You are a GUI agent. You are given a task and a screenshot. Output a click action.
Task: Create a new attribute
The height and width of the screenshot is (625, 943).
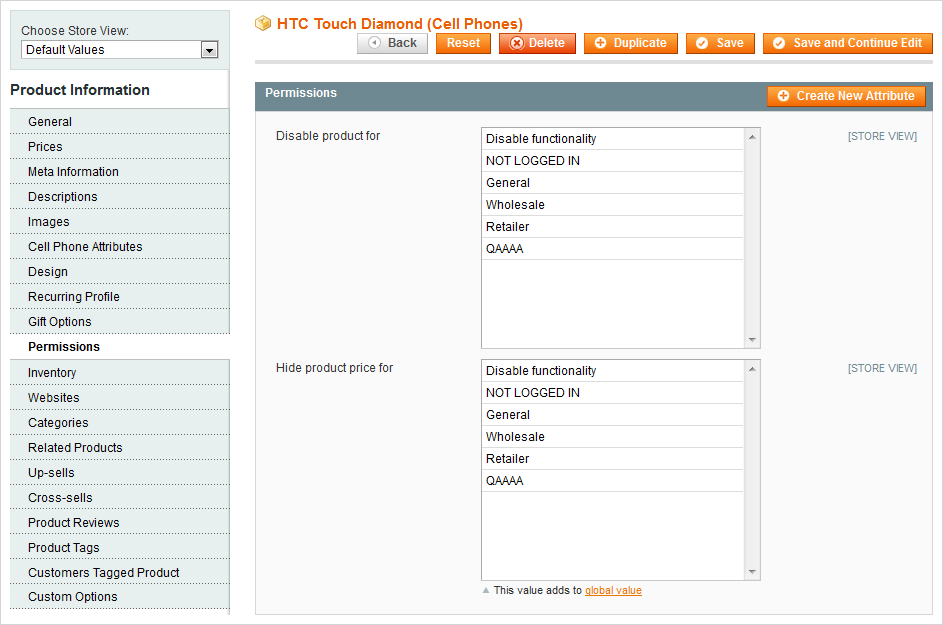(x=846, y=96)
